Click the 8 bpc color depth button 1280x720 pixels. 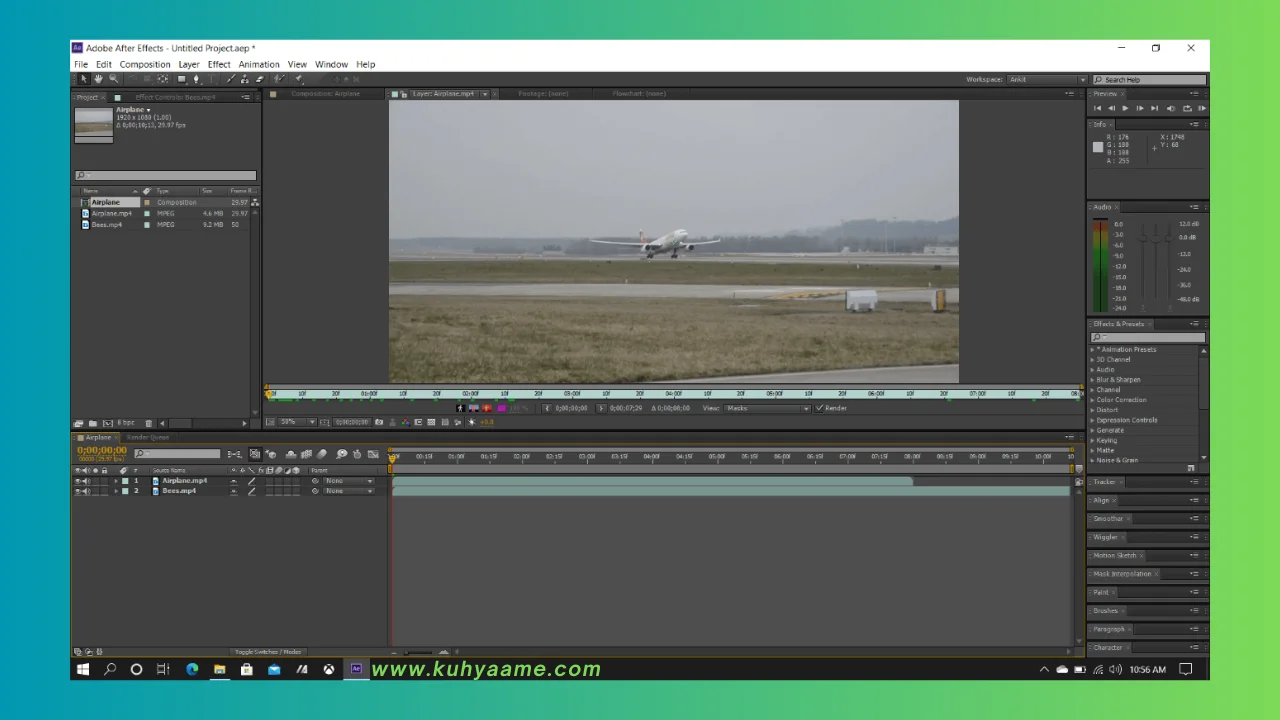(126, 423)
